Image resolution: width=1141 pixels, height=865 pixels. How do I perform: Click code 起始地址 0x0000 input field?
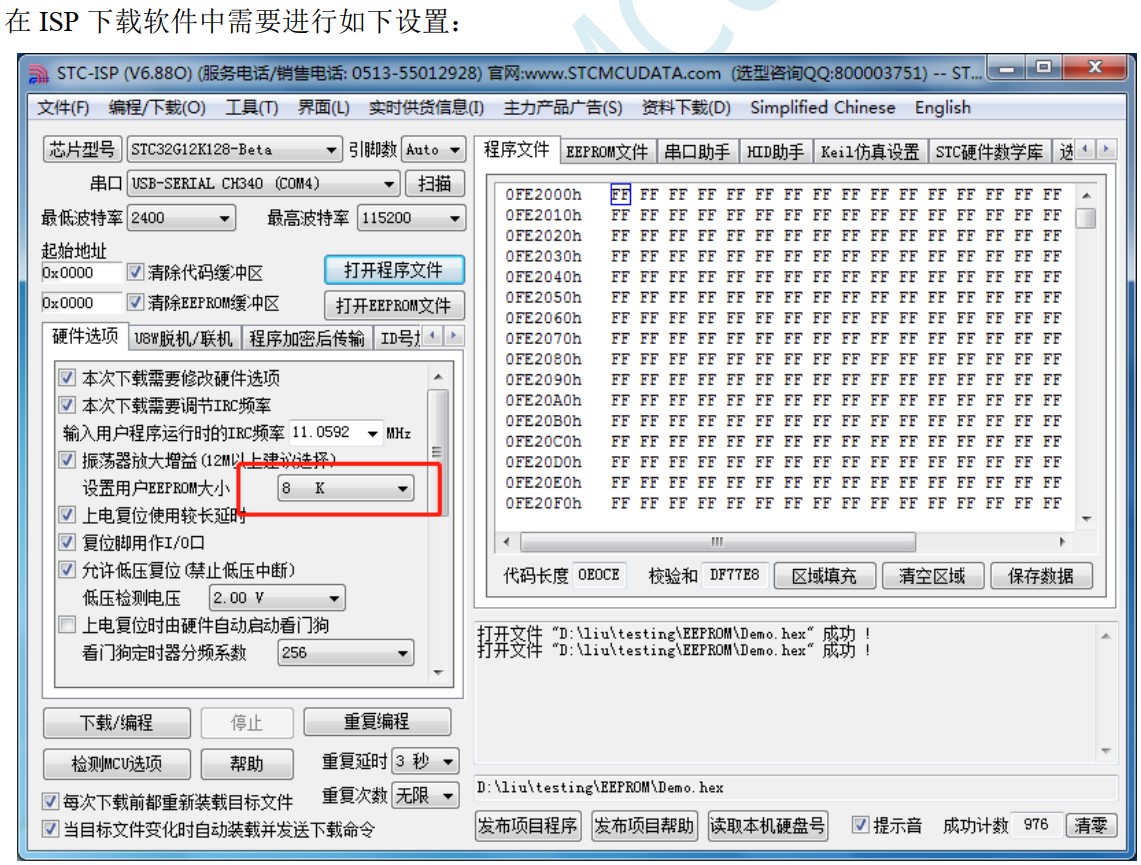pos(82,273)
